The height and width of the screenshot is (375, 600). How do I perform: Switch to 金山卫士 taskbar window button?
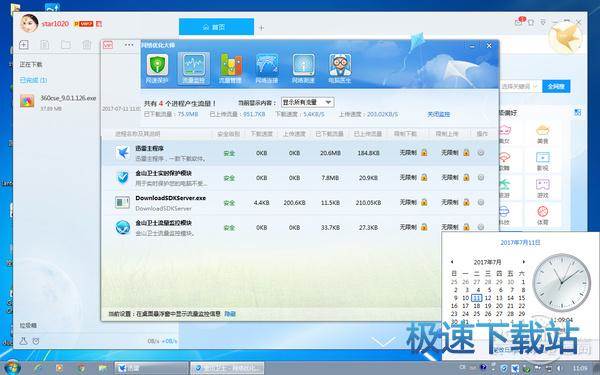tap(227, 368)
